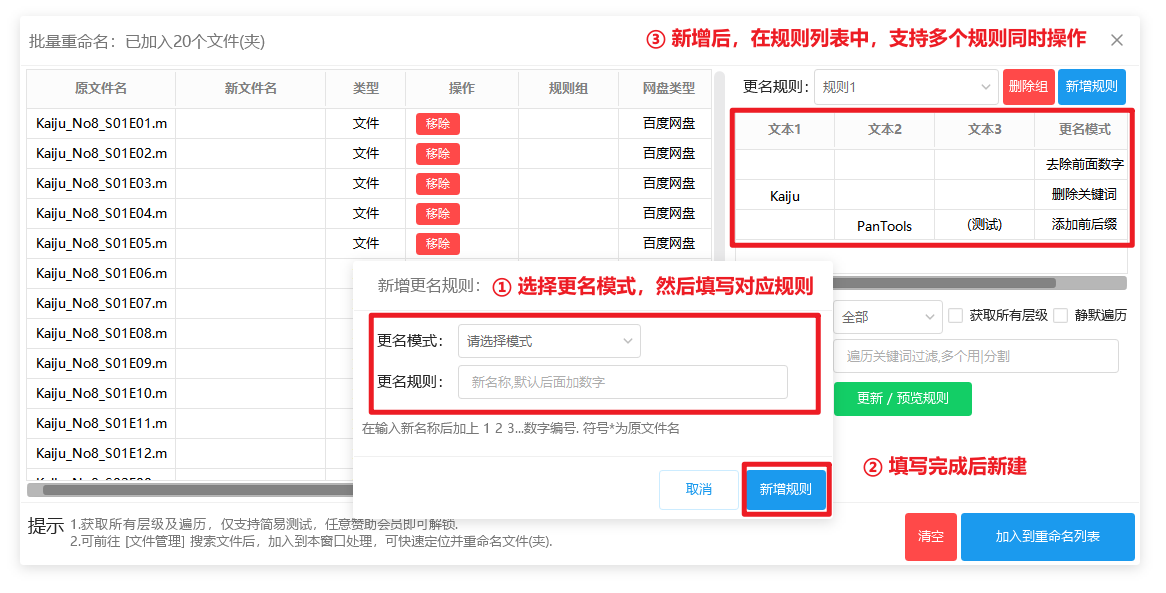Image resolution: width=1166 pixels, height=593 pixels.
Task: Expand the 更名模式 mode selector
Action: click(x=549, y=341)
